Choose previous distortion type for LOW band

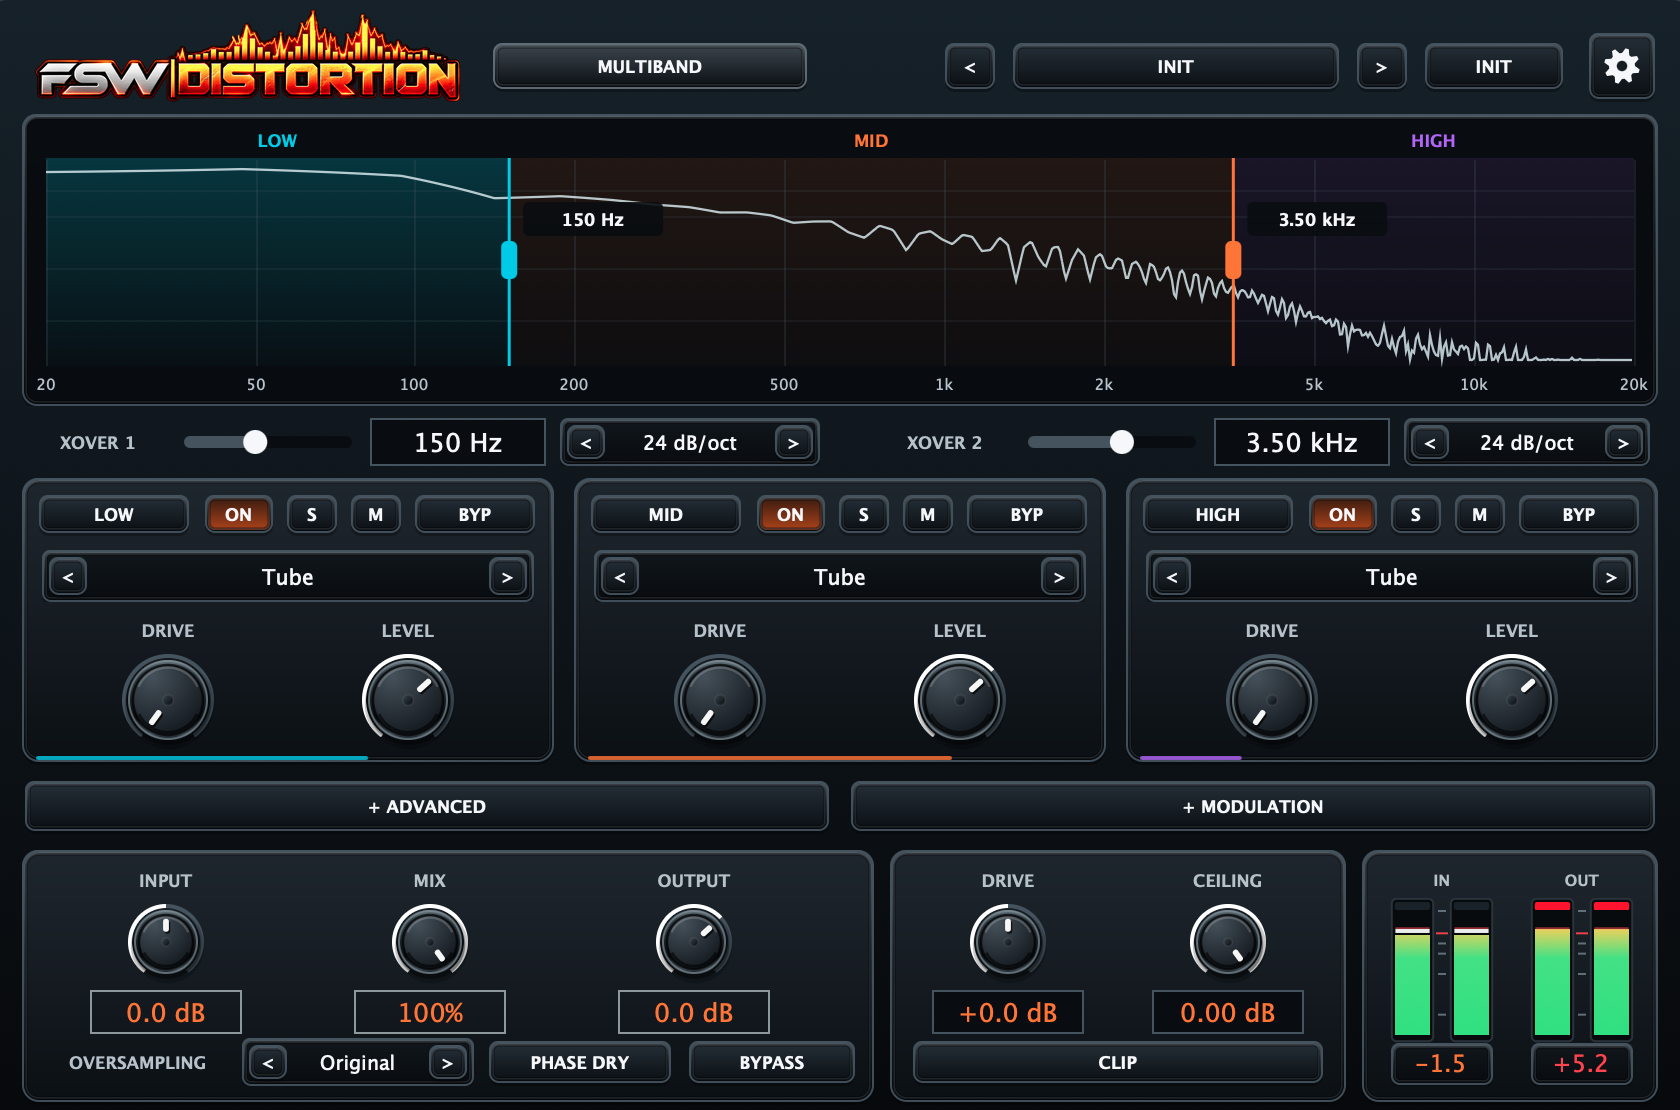point(68,577)
